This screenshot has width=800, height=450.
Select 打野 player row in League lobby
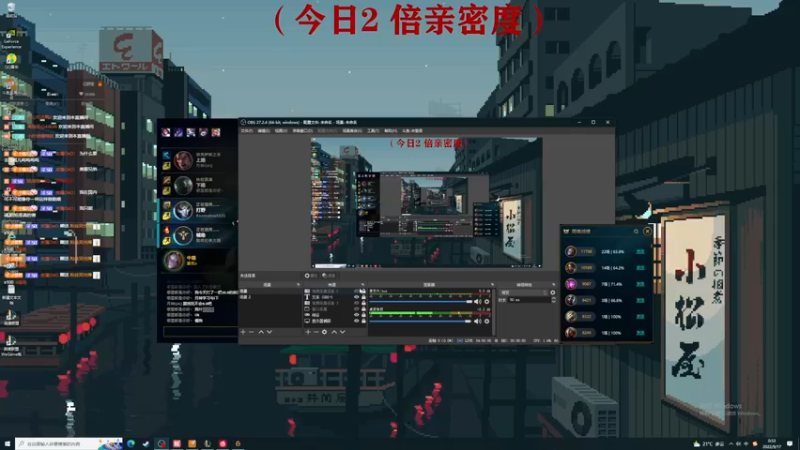click(x=197, y=210)
